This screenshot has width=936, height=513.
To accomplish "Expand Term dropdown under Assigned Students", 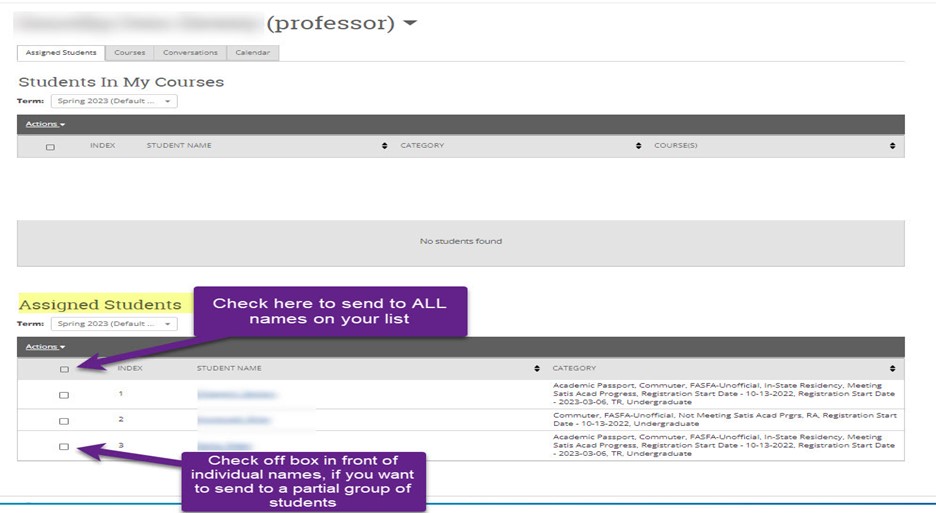I will (113, 324).
